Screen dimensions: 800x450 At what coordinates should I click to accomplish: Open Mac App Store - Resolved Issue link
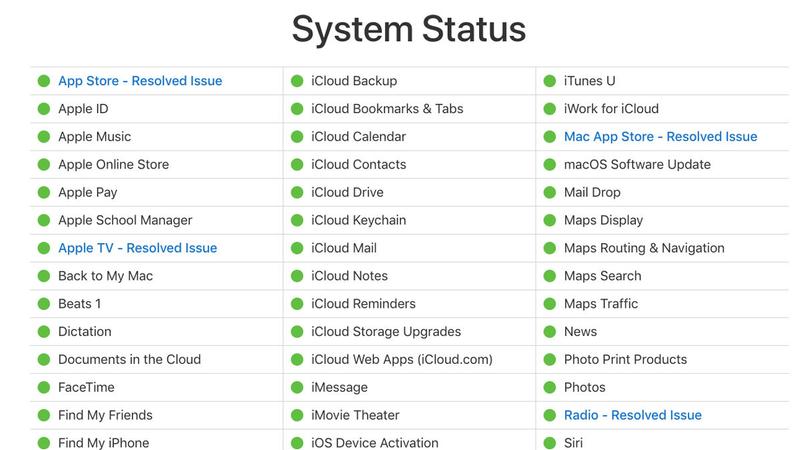coord(661,137)
